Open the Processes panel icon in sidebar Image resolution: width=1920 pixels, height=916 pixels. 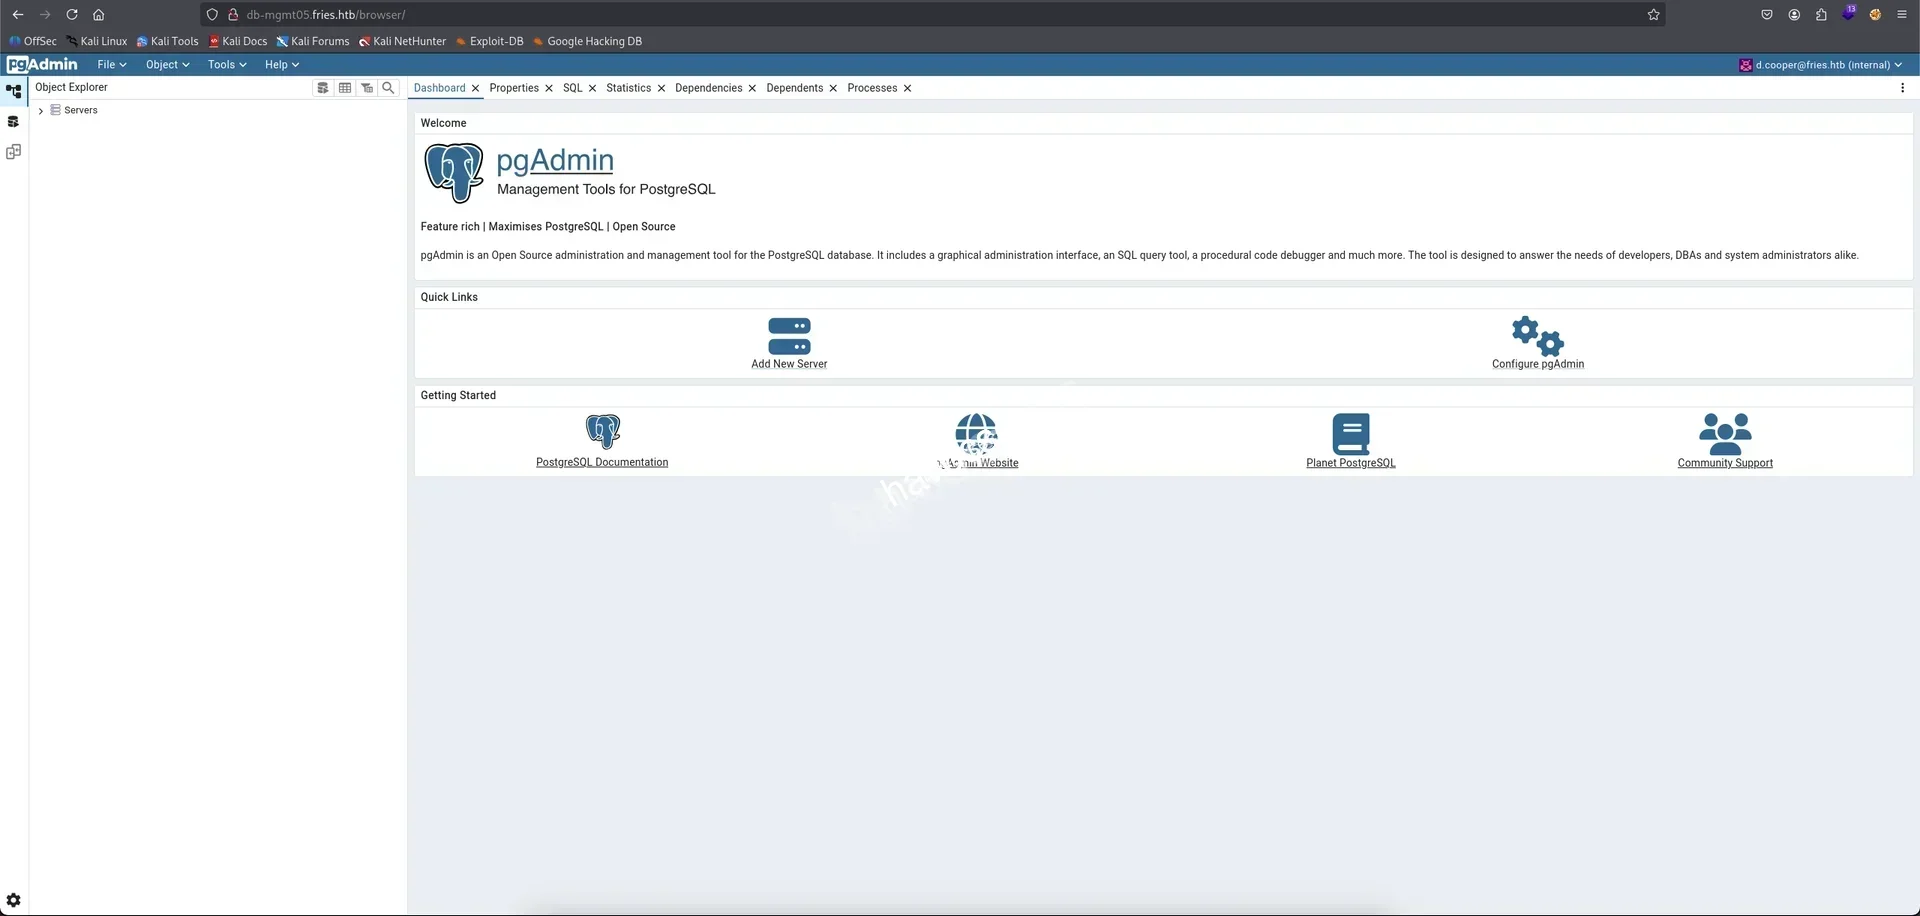(13, 151)
